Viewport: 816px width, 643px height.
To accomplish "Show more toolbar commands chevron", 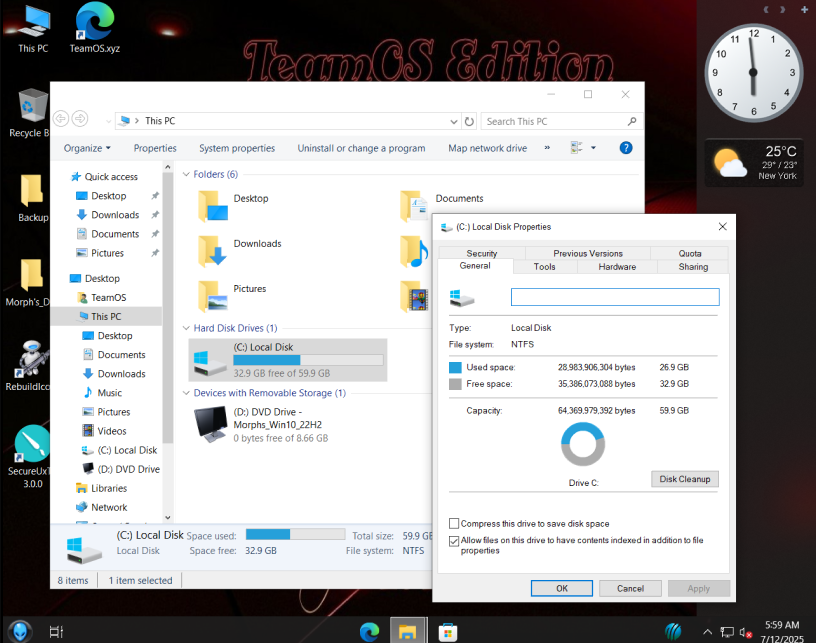I will pos(547,148).
